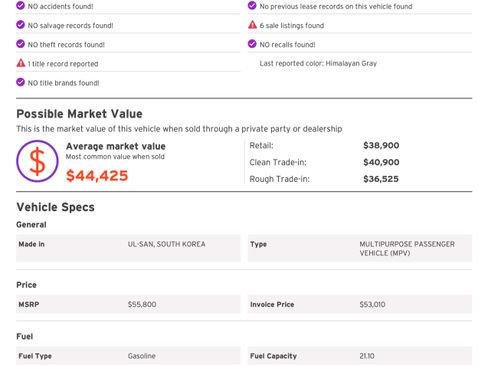Click the $36,525 rough trade-in value
Image resolution: width=488 pixels, height=366 pixels.
pos(381,179)
